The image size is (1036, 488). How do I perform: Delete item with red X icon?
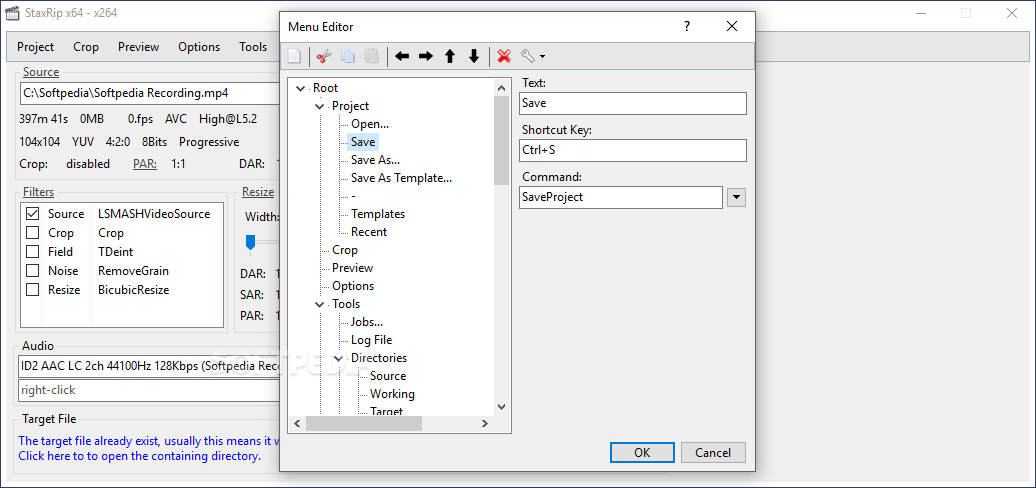coord(504,56)
